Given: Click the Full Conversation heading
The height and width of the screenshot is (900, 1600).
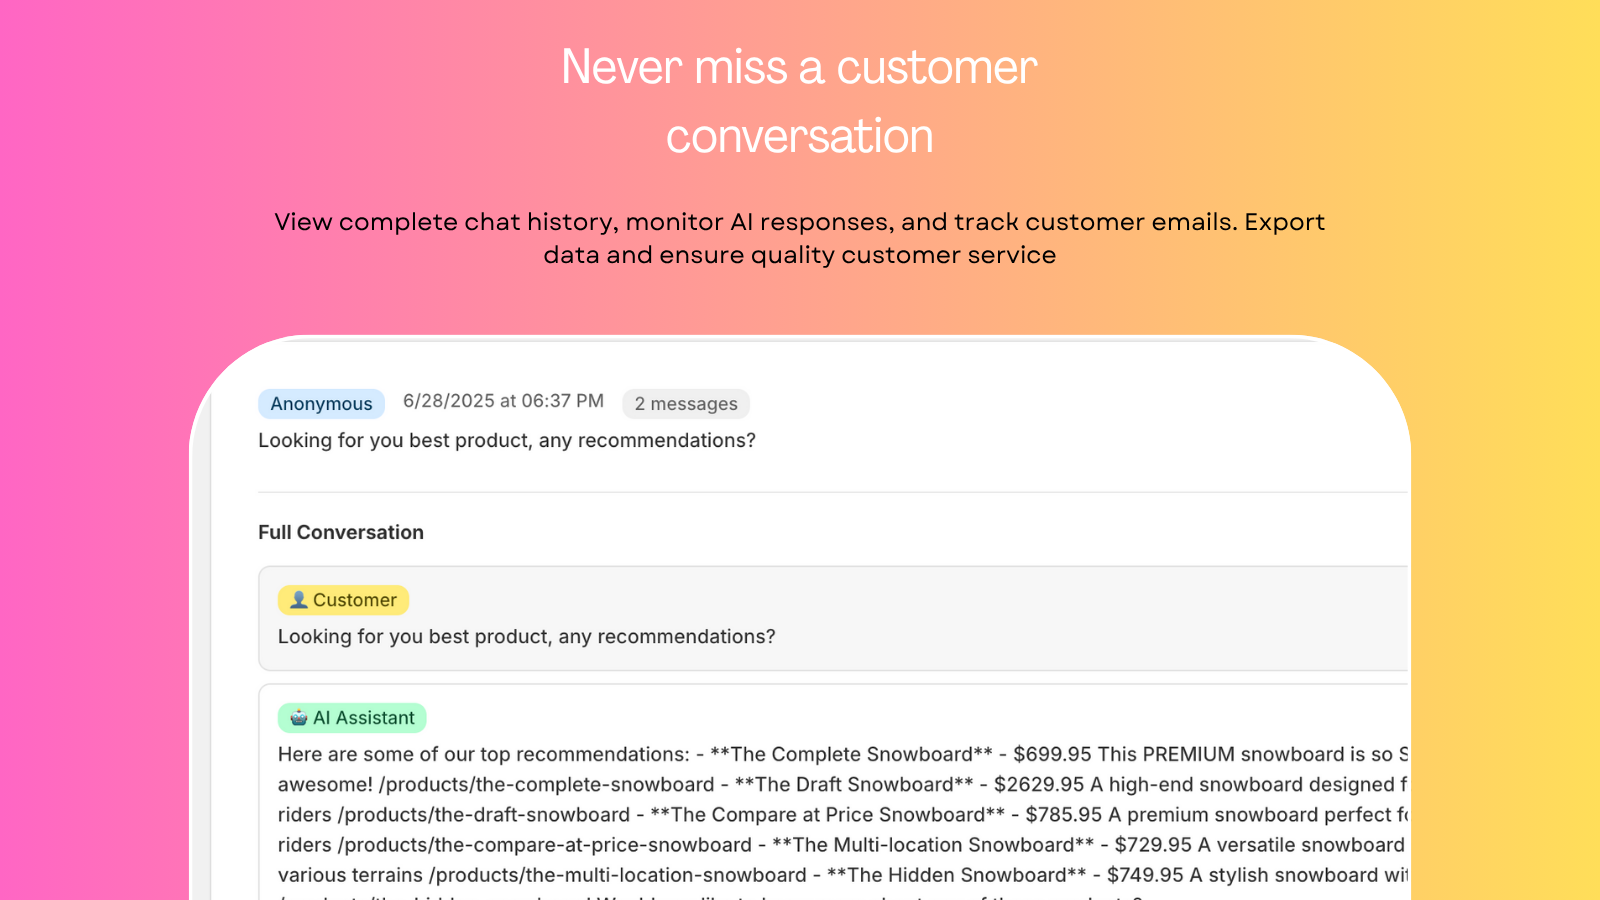Looking at the screenshot, I should 341,532.
